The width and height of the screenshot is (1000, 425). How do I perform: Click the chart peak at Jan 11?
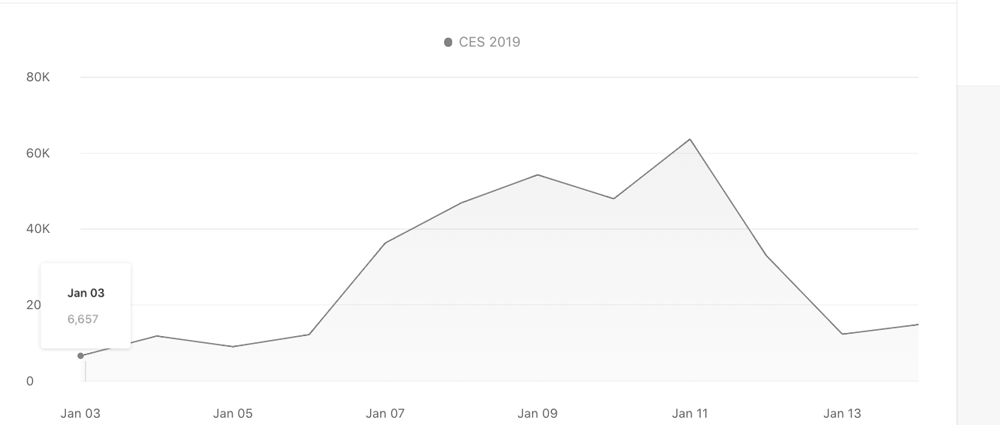click(x=689, y=139)
